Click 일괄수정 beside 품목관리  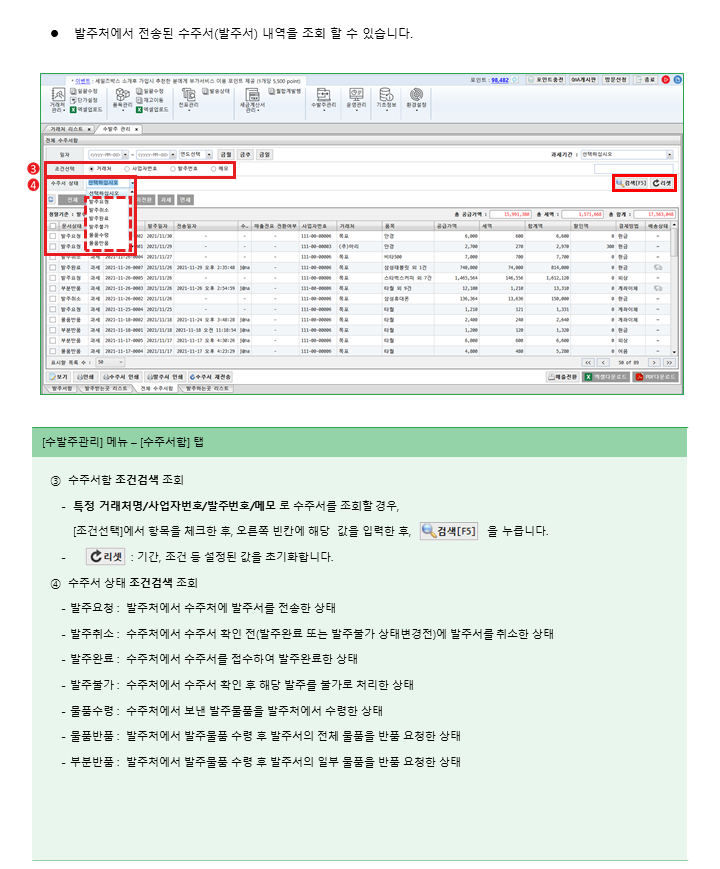(x=150, y=91)
